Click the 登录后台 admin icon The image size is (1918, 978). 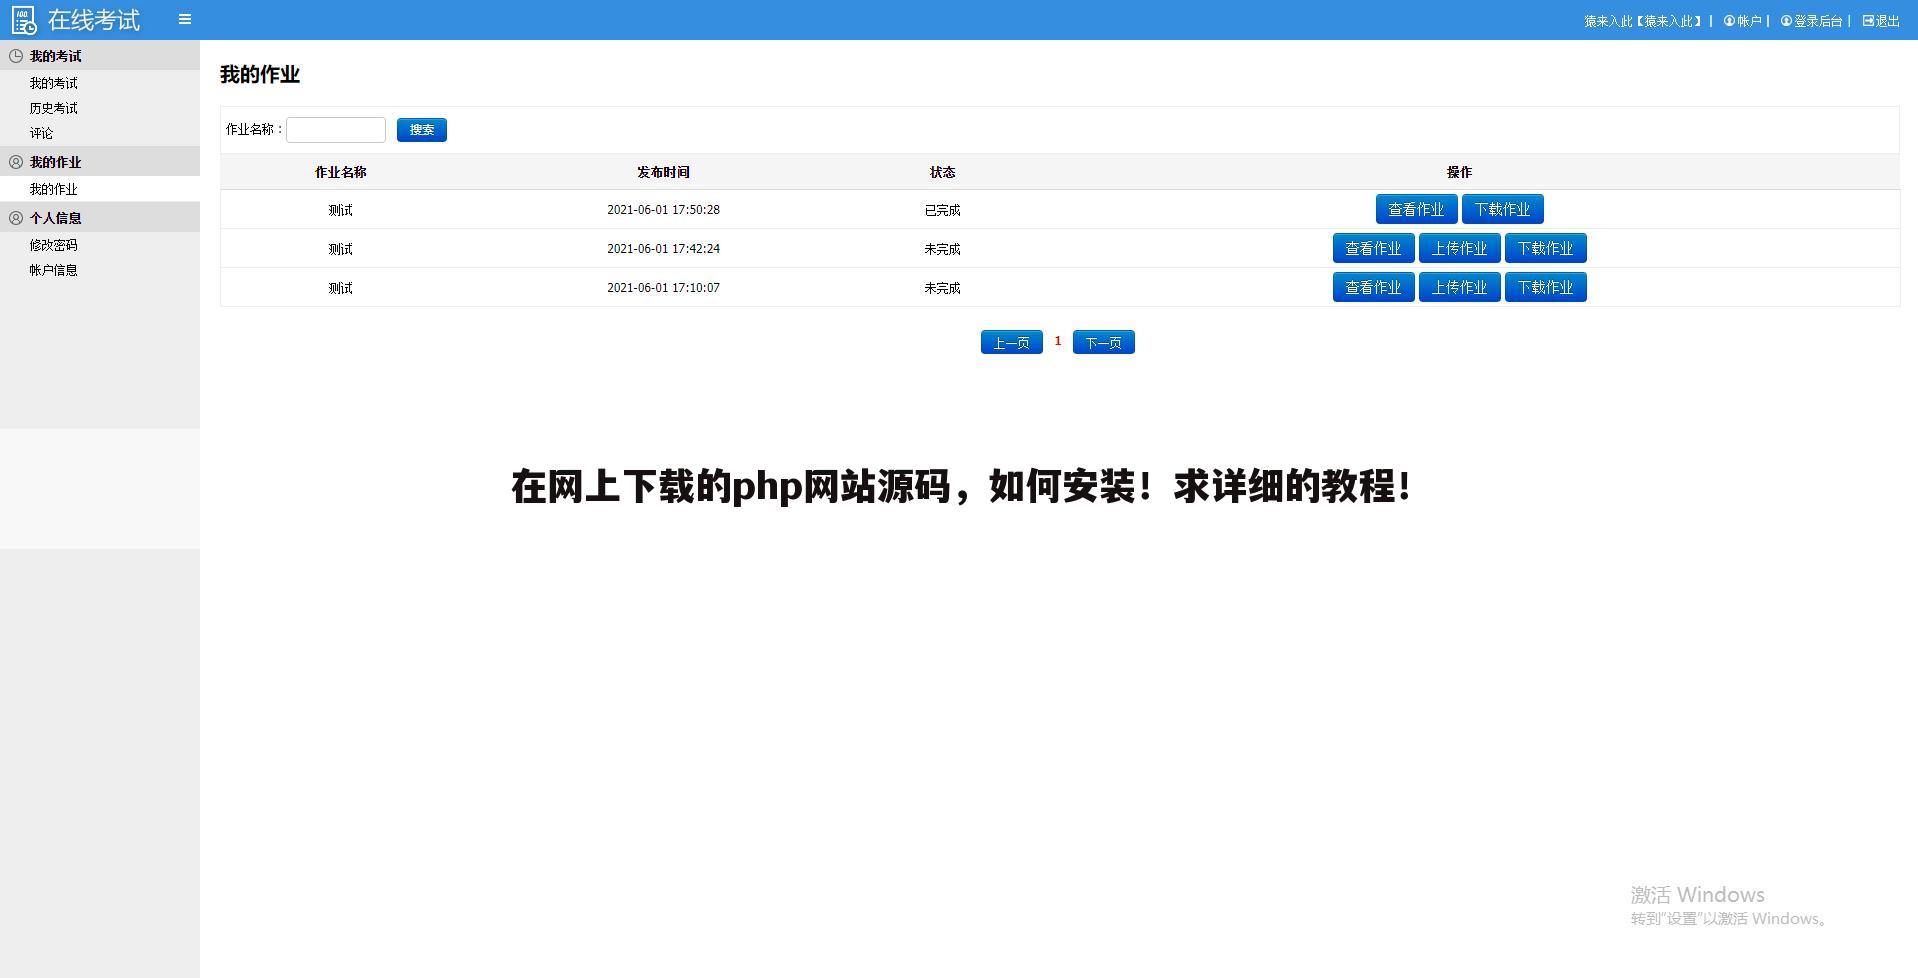(x=1787, y=19)
